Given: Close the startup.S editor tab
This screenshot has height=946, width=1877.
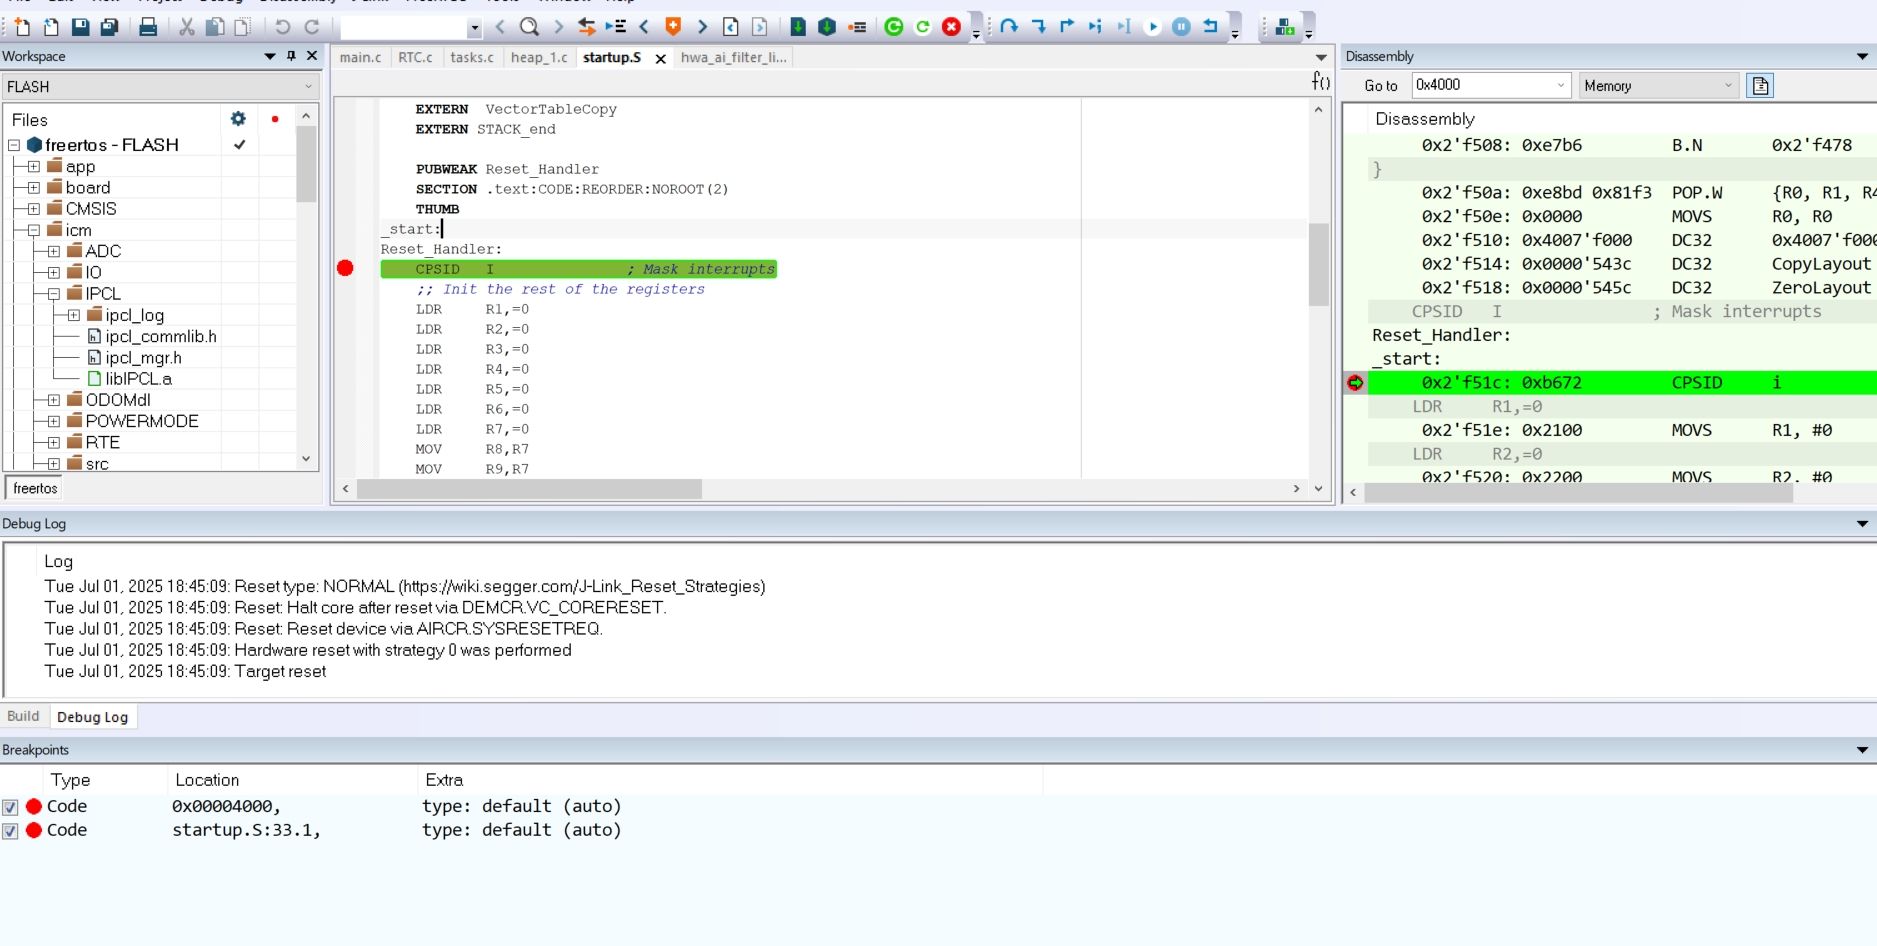Looking at the screenshot, I should point(660,59).
